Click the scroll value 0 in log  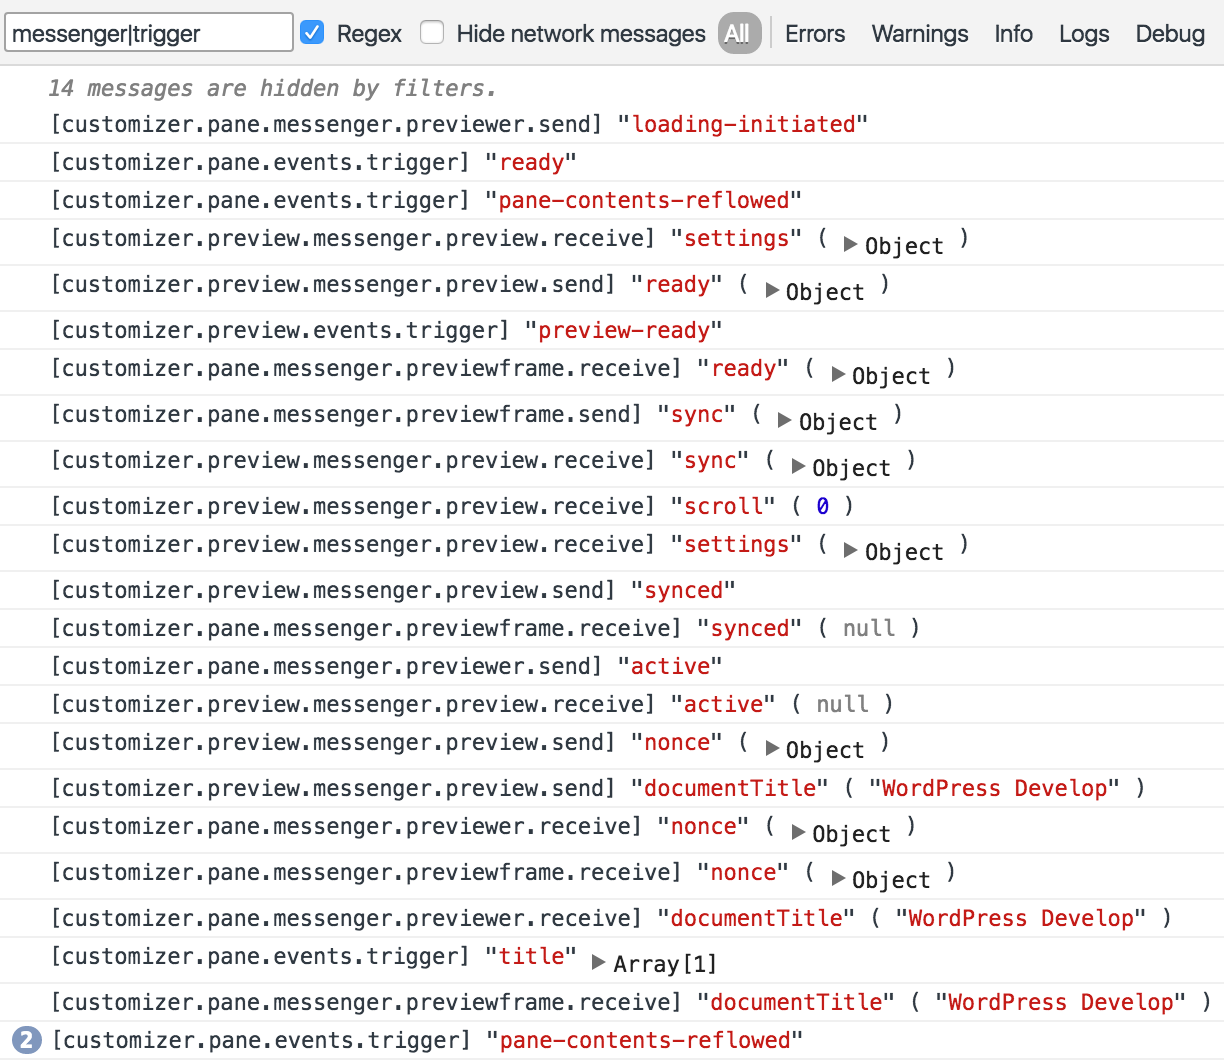pos(822,506)
